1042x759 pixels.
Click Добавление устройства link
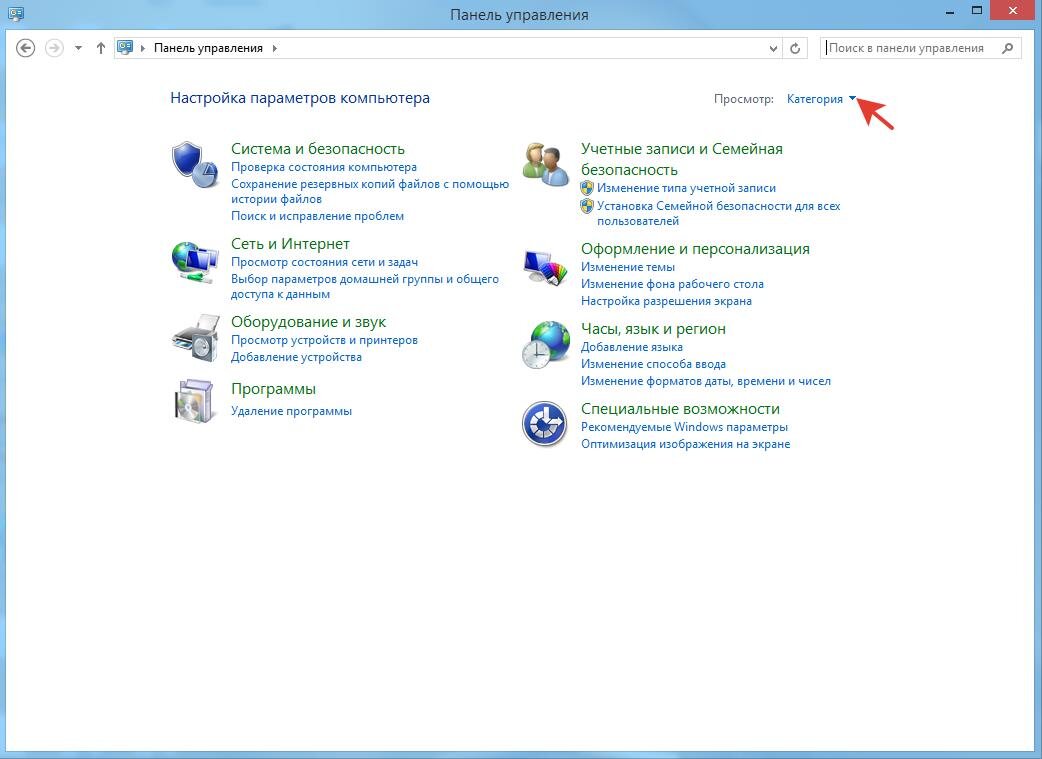(296, 357)
